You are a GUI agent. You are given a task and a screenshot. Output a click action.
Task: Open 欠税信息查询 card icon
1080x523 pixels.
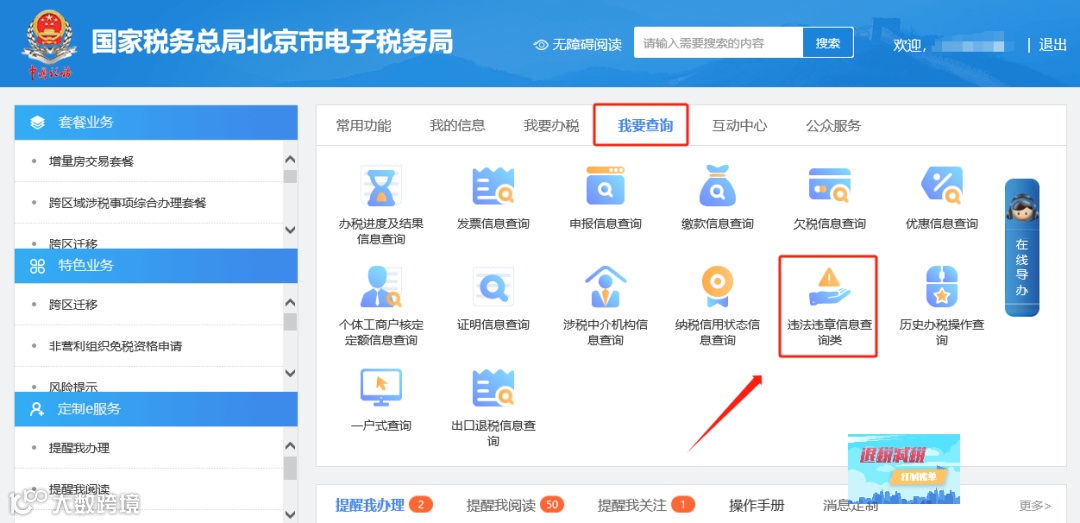[829, 186]
